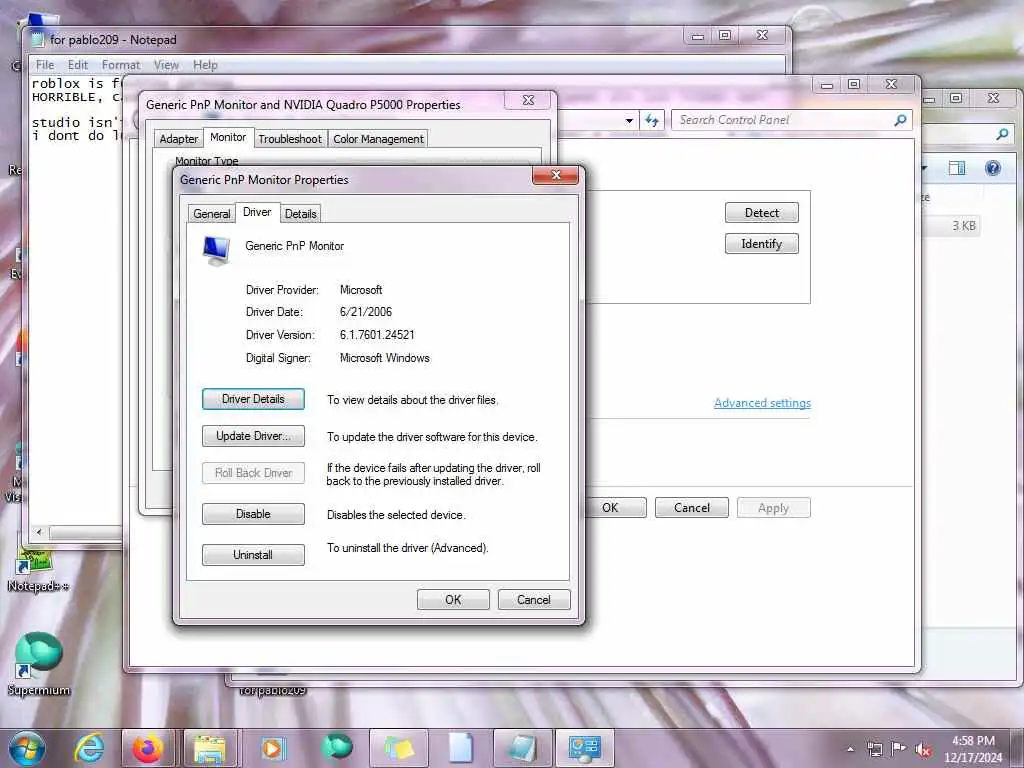
Task: Open the Windows Start orb
Action: tap(27, 748)
